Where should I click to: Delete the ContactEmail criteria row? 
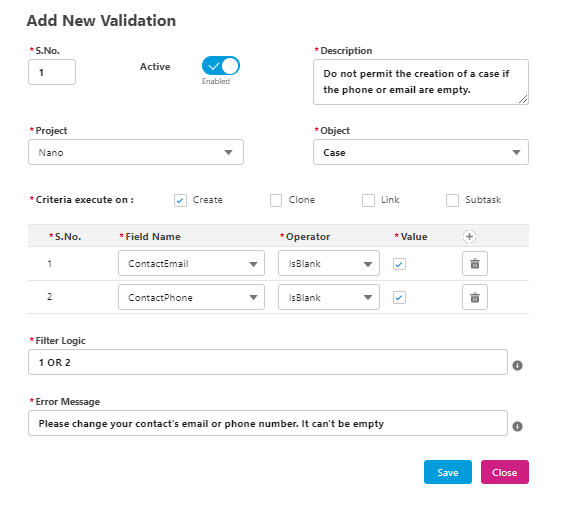tap(475, 263)
